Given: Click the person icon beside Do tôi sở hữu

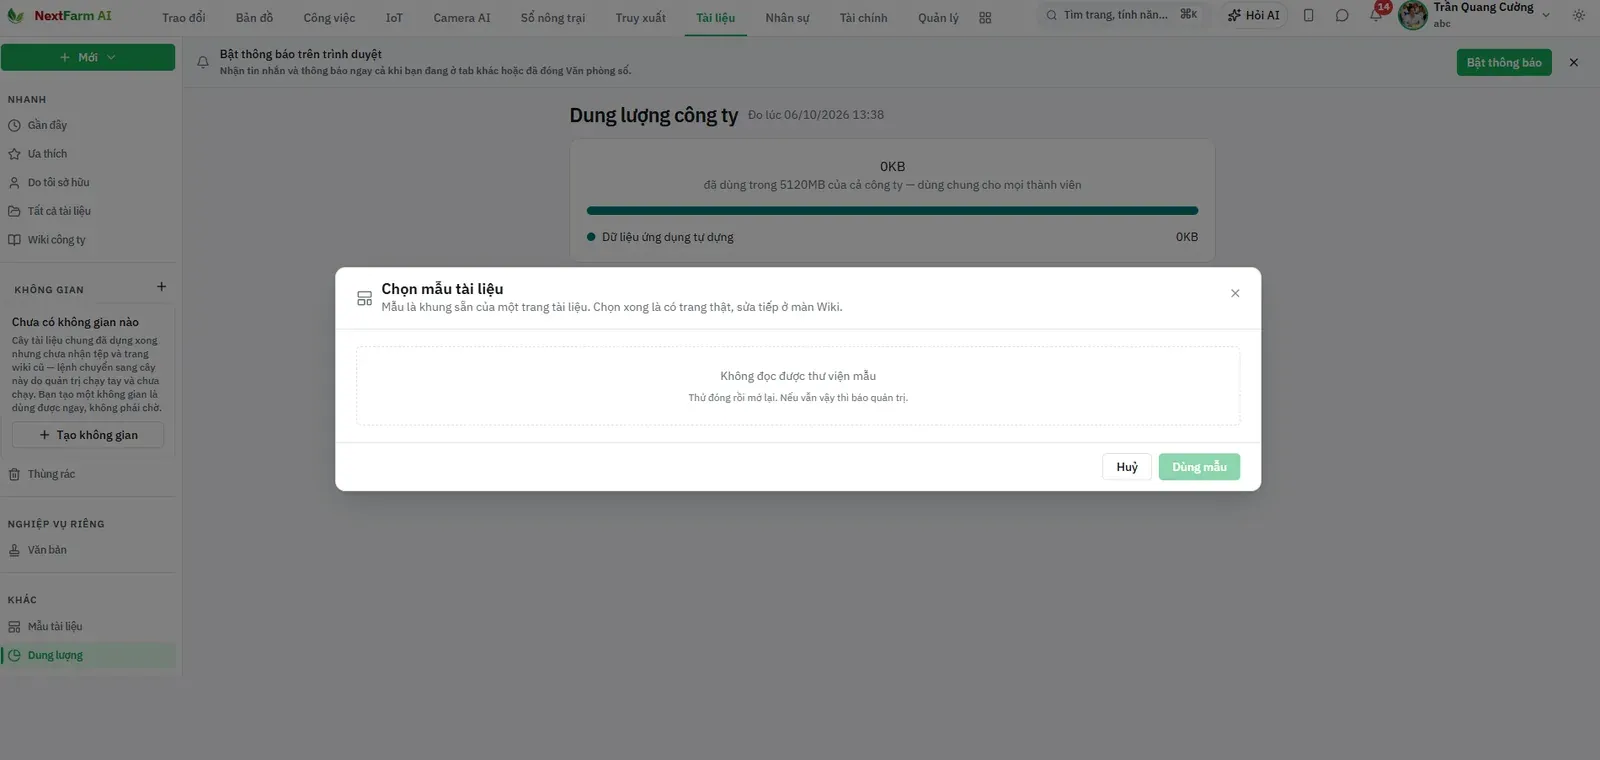Looking at the screenshot, I should point(14,183).
